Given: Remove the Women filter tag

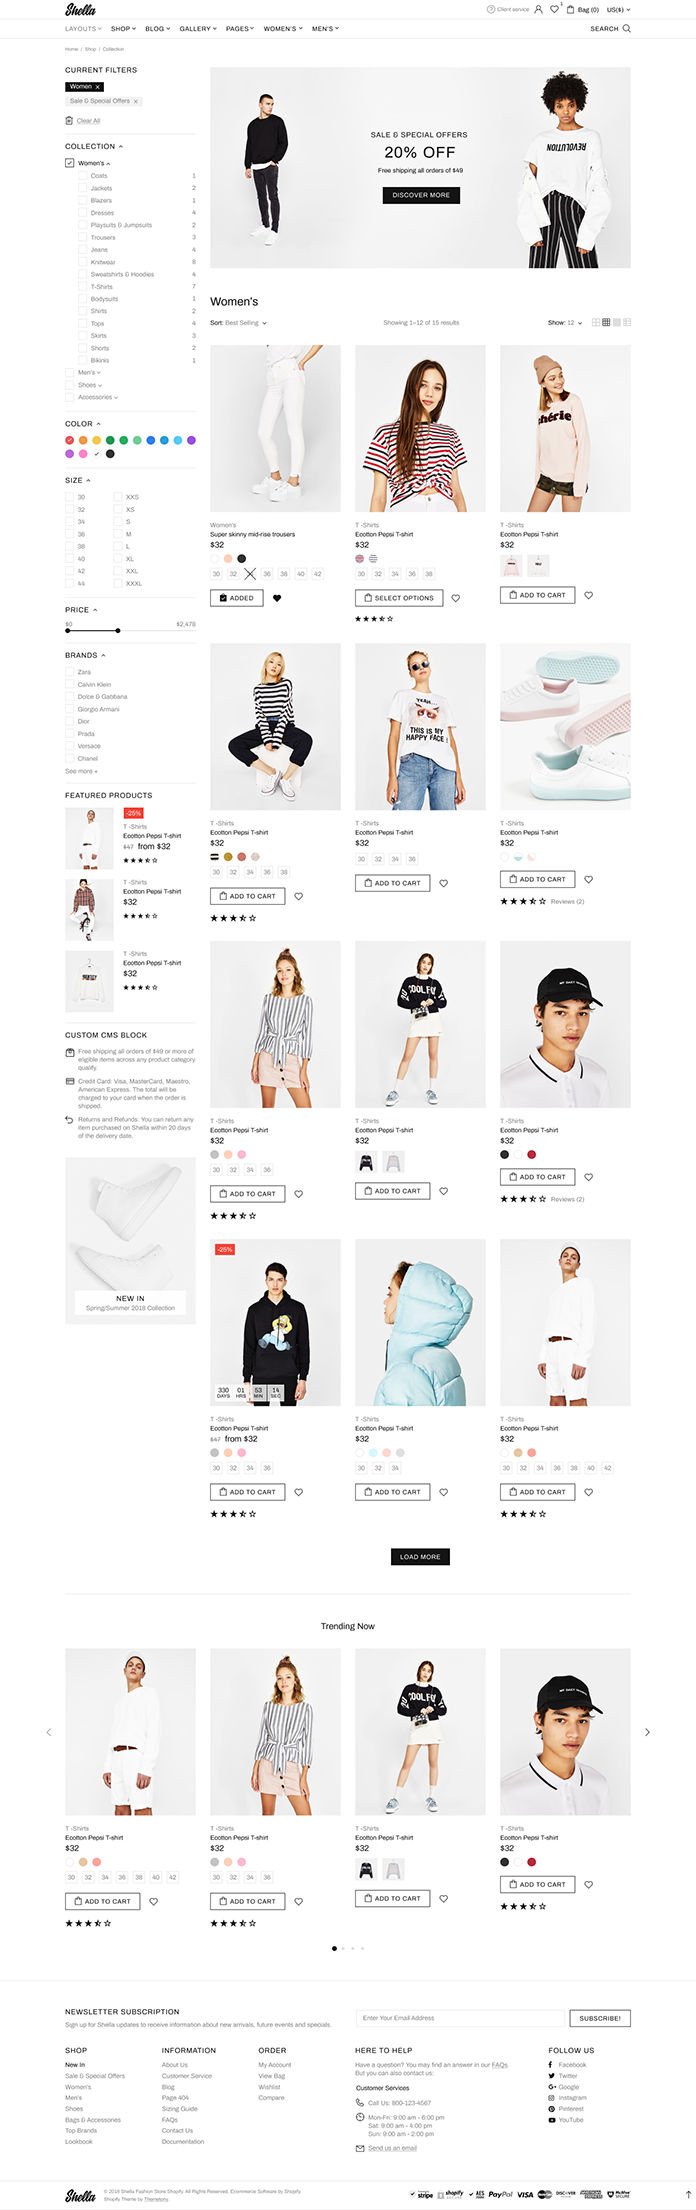Looking at the screenshot, I should click(x=98, y=87).
